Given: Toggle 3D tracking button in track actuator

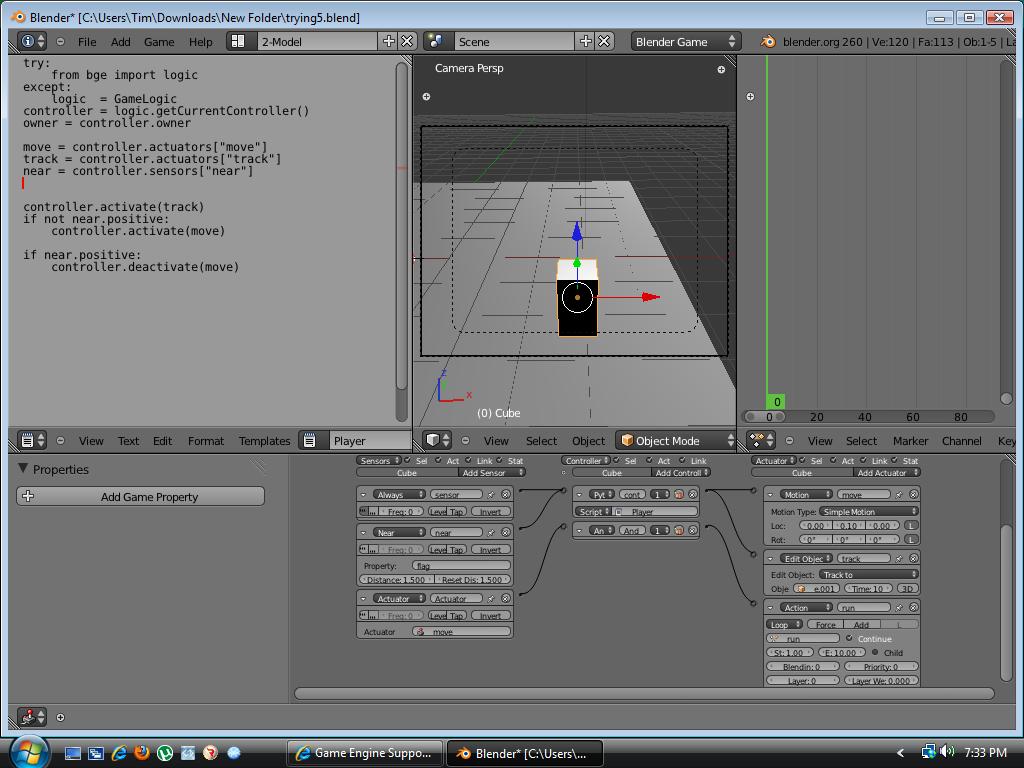Looking at the screenshot, I should pos(907,588).
